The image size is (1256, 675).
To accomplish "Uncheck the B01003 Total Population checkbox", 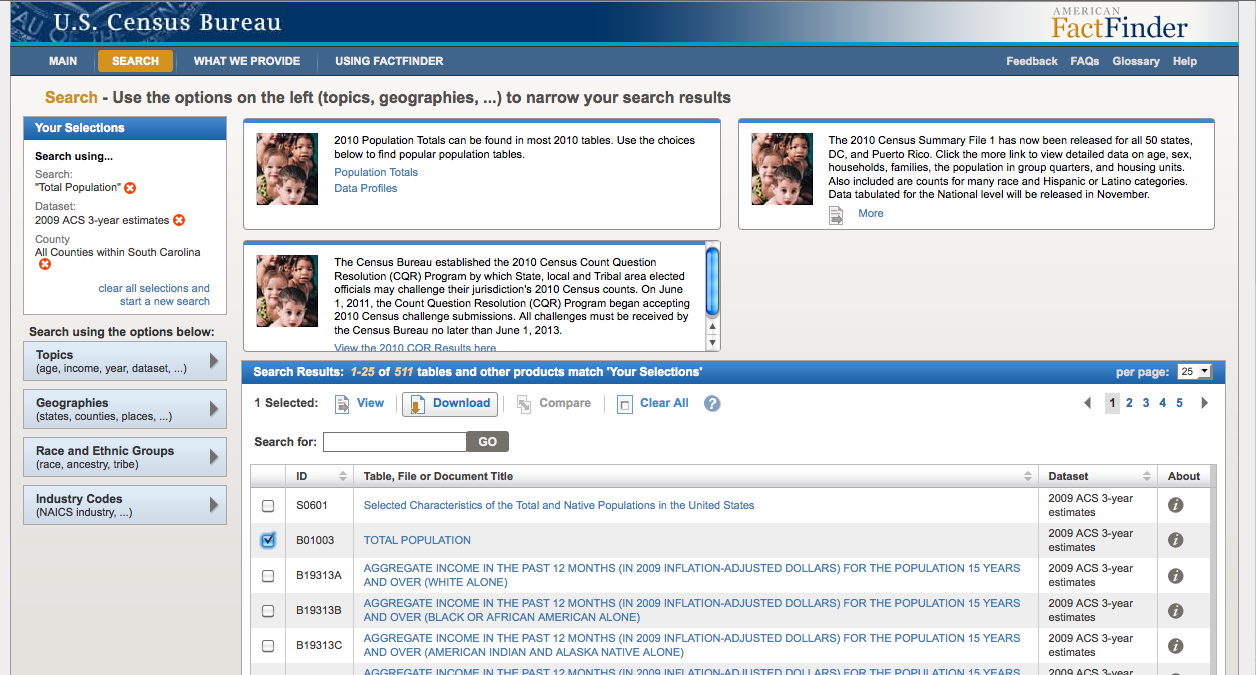I will [x=268, y=540].
